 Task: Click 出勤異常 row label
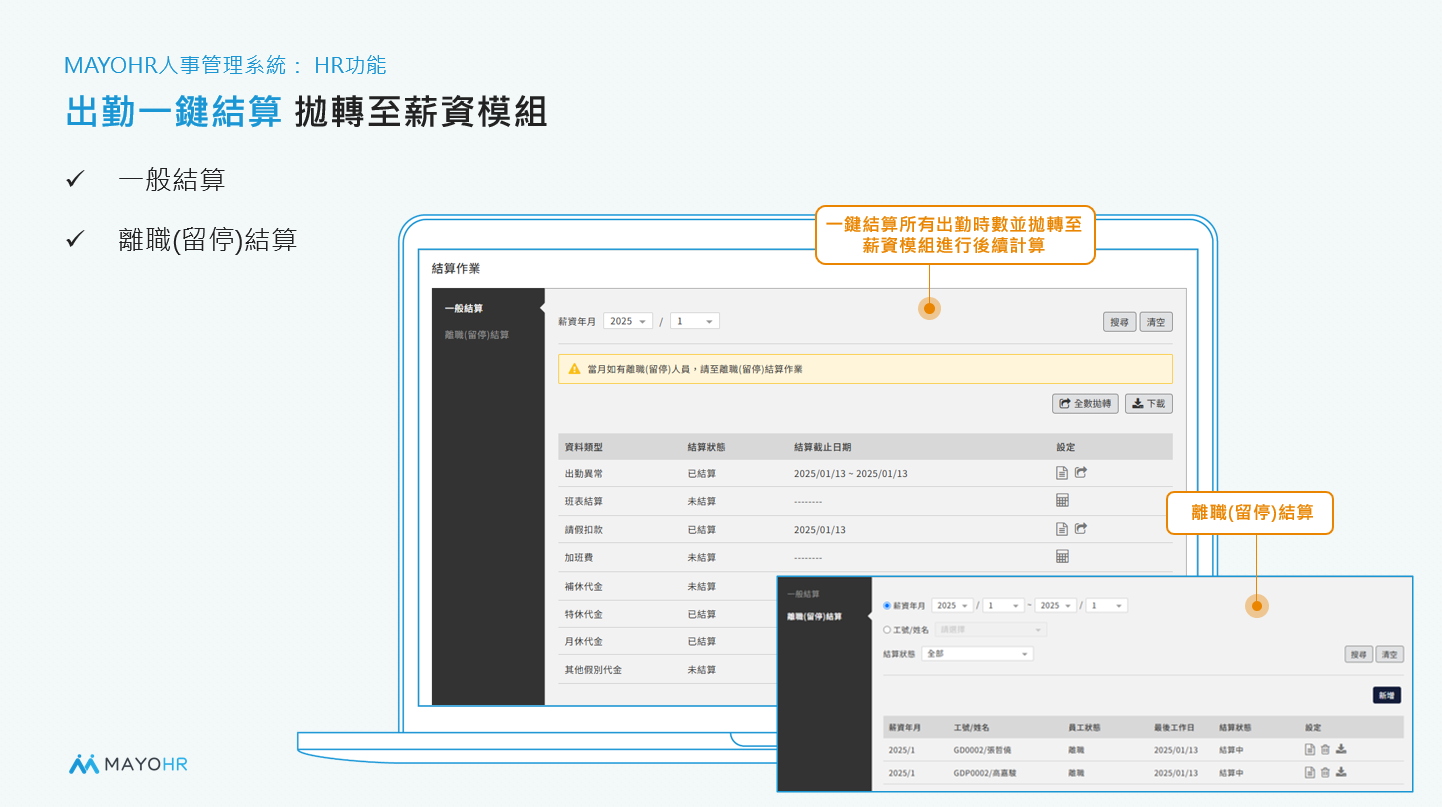[584, 473]
